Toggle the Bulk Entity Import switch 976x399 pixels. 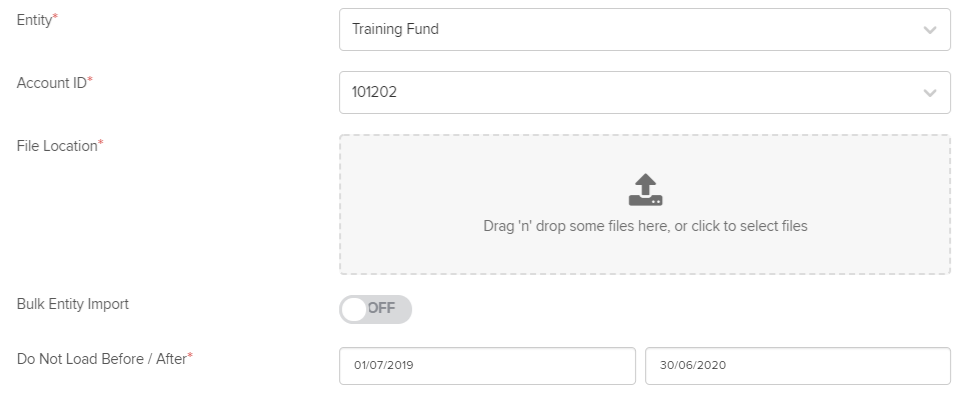(375, 309)
